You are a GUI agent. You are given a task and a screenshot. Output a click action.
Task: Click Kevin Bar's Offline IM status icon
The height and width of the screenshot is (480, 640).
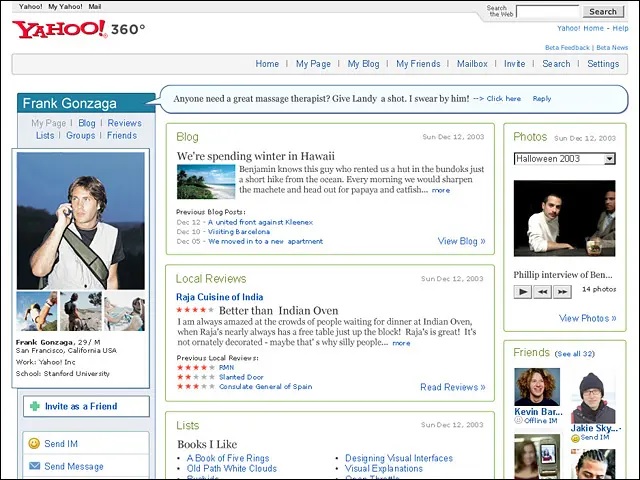[x=519, y=421]
